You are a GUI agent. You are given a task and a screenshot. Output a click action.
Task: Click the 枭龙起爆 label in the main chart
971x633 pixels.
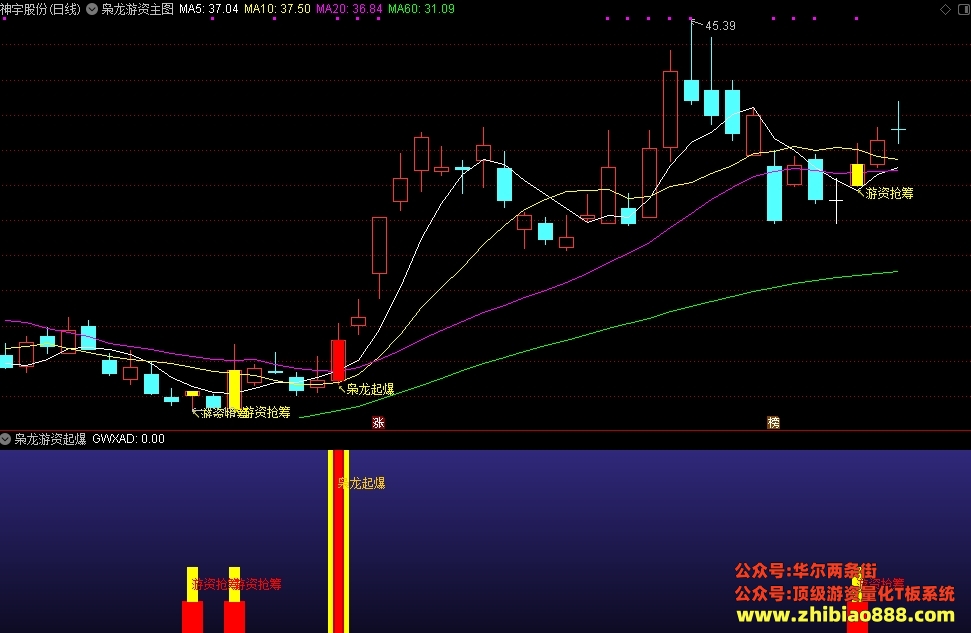point(370,389)
